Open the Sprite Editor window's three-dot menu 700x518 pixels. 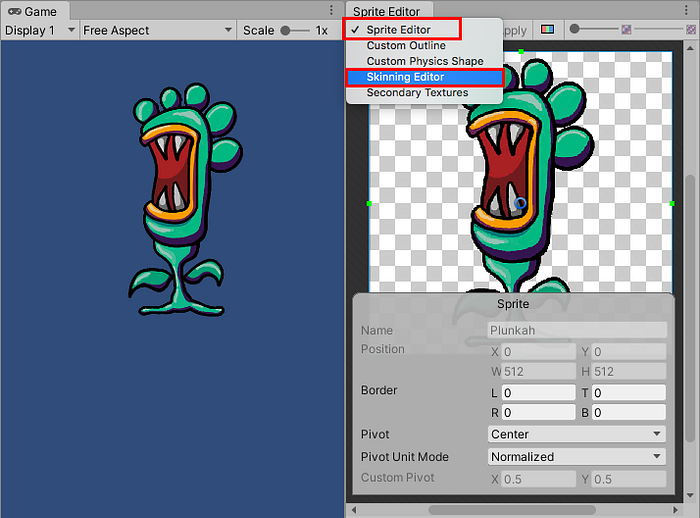pos(686,10)
